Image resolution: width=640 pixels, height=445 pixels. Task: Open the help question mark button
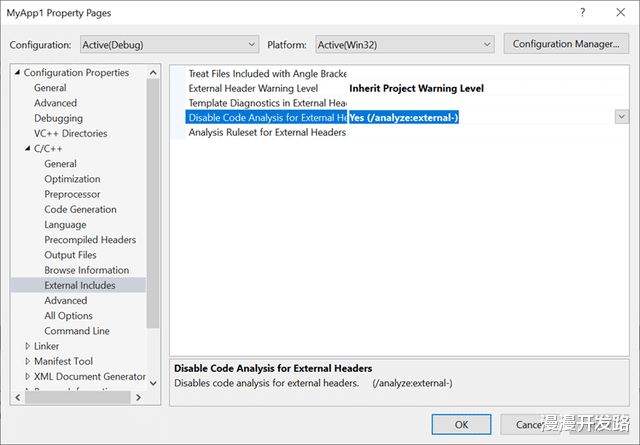pos(582,13)
